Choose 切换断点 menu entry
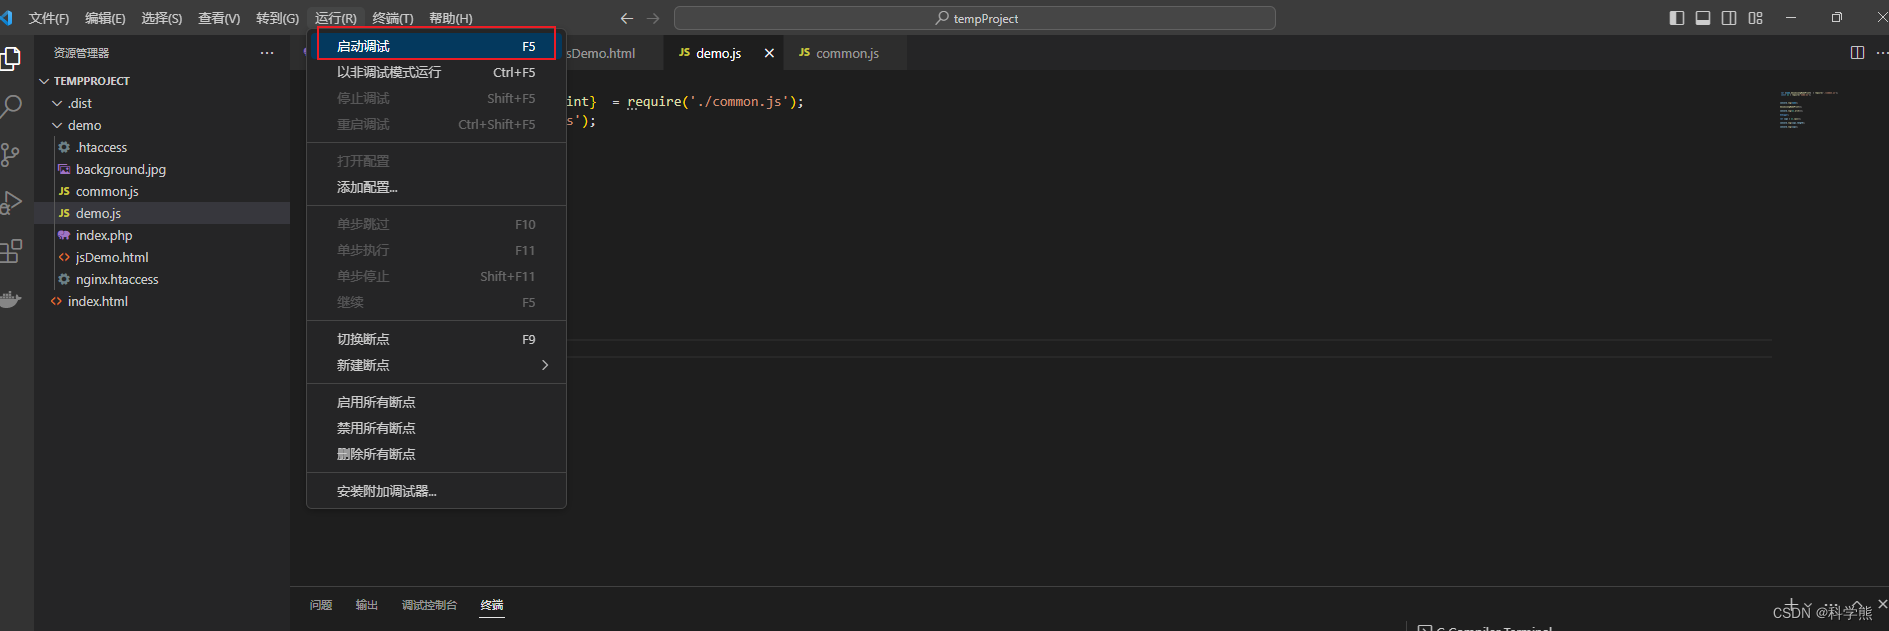 tap(436, 339)
